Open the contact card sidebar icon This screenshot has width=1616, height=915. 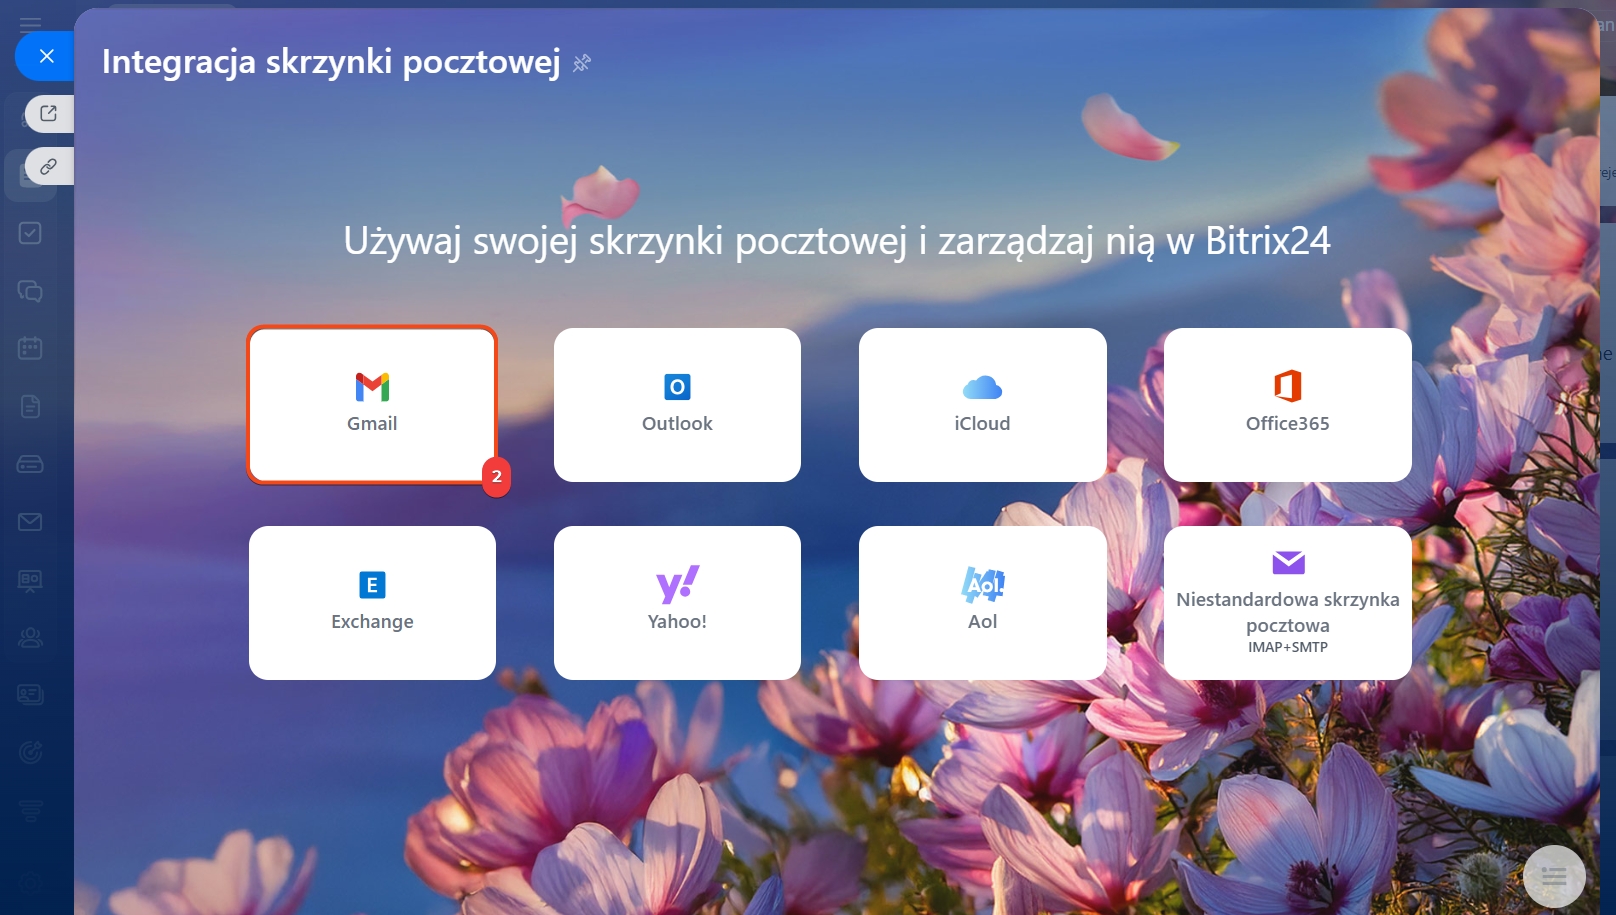tap(30, 694)
